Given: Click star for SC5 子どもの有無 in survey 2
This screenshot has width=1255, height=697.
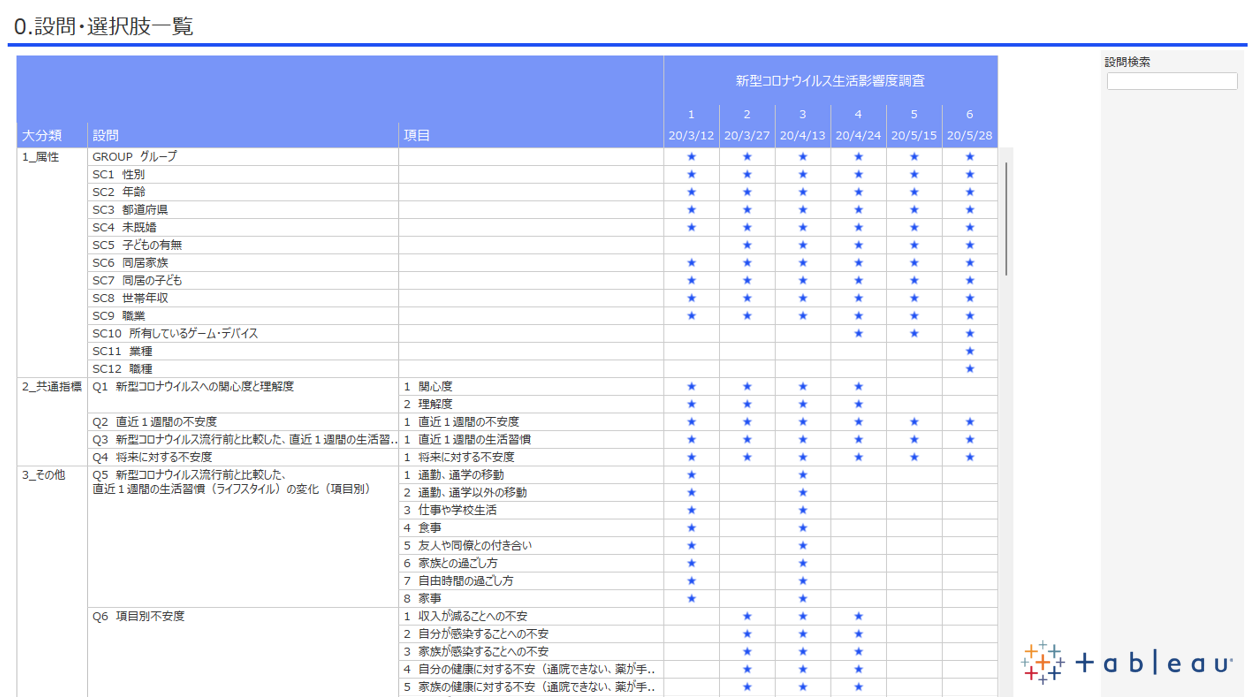Looking at the screenshot, I should 747,245.
